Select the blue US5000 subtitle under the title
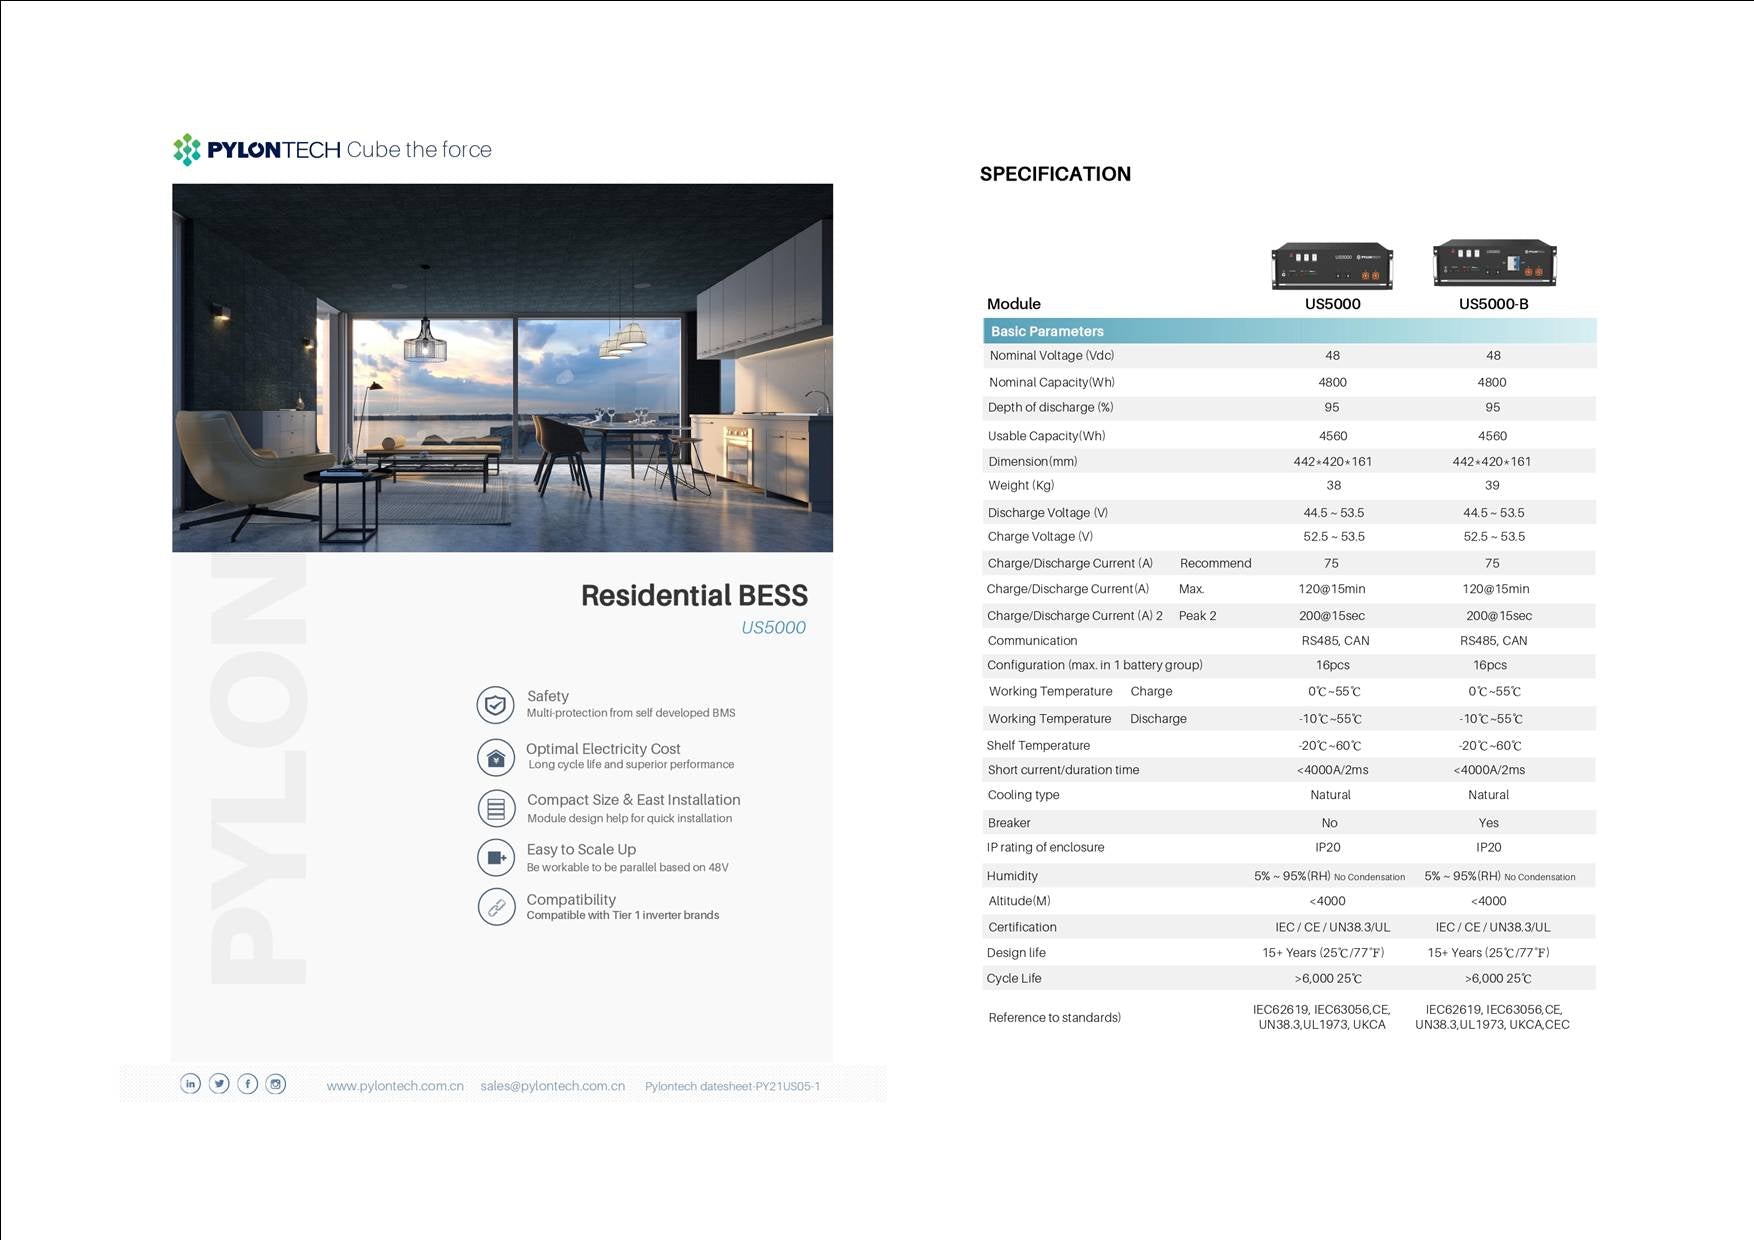 pyautogui.click(x=773, y=628)
